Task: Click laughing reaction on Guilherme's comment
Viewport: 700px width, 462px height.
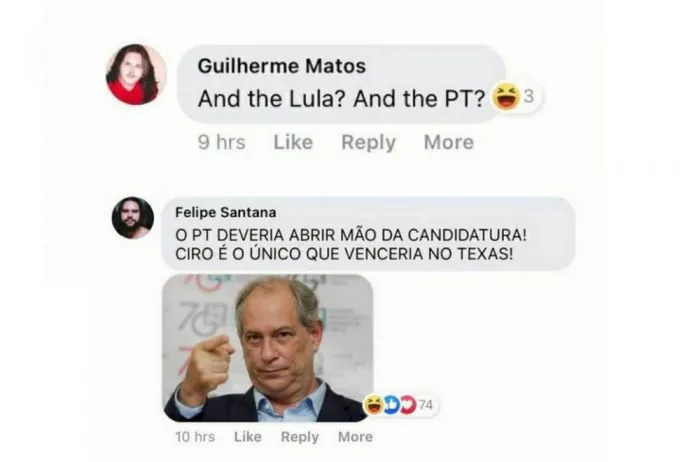Action: click(506, 96)
